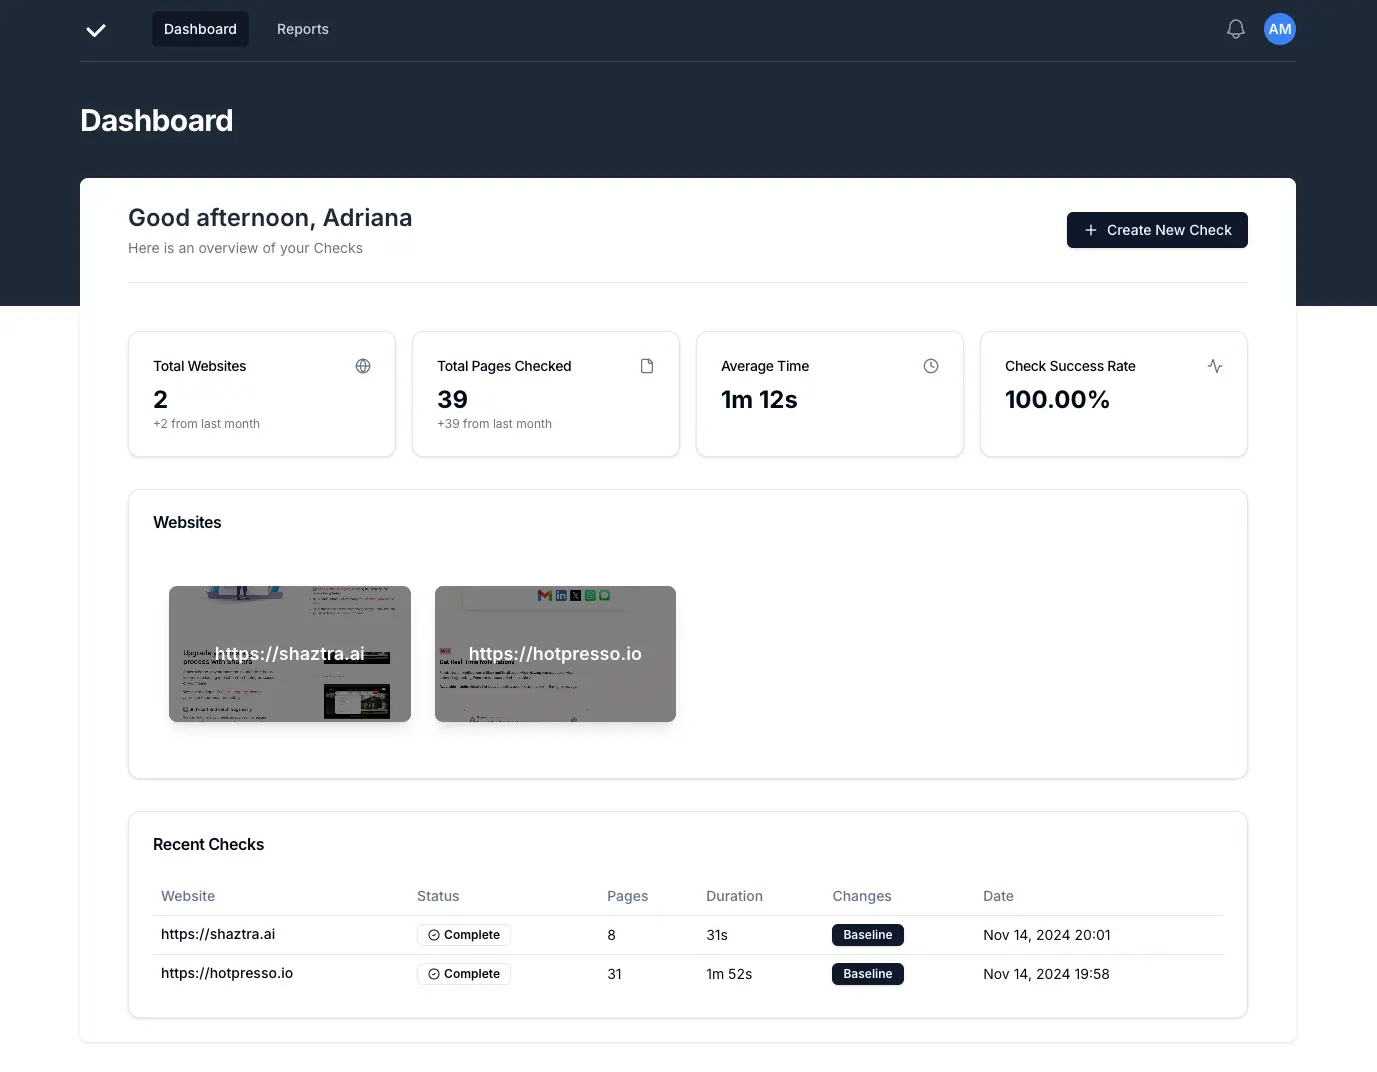Select the Dashboard tab
The image size is (1377, 1072).
point(200,29)
